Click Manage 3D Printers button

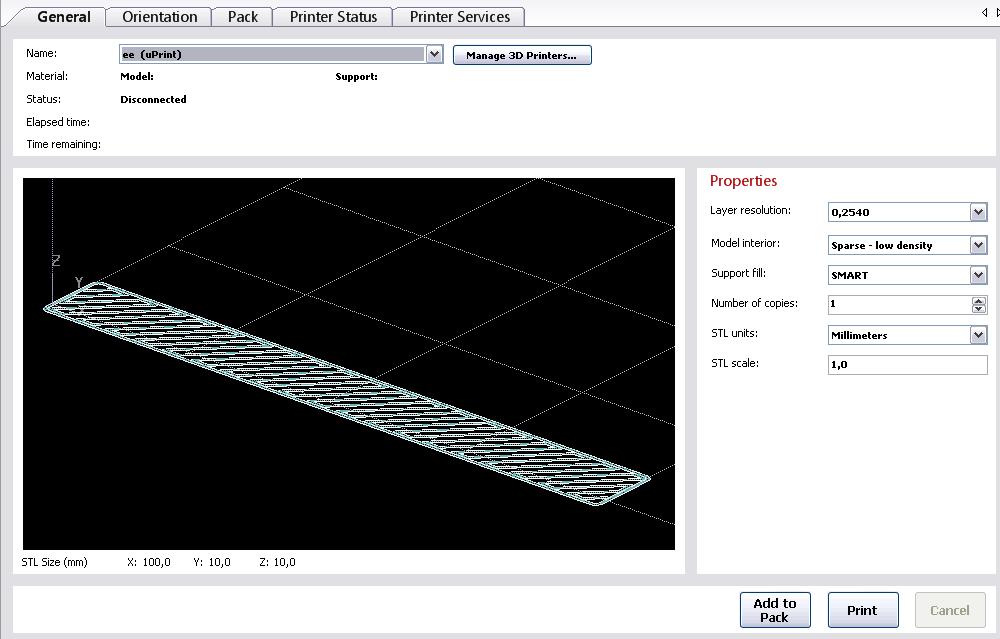[522, 55]
